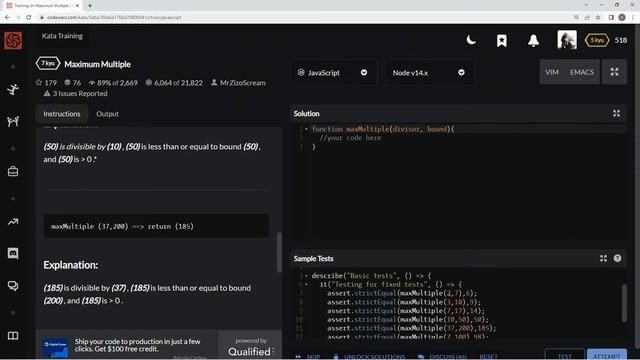This screenshot has width=640, height=360.
Task: Open the Leaderboard trend arrow icon
Action: [13, 222]
